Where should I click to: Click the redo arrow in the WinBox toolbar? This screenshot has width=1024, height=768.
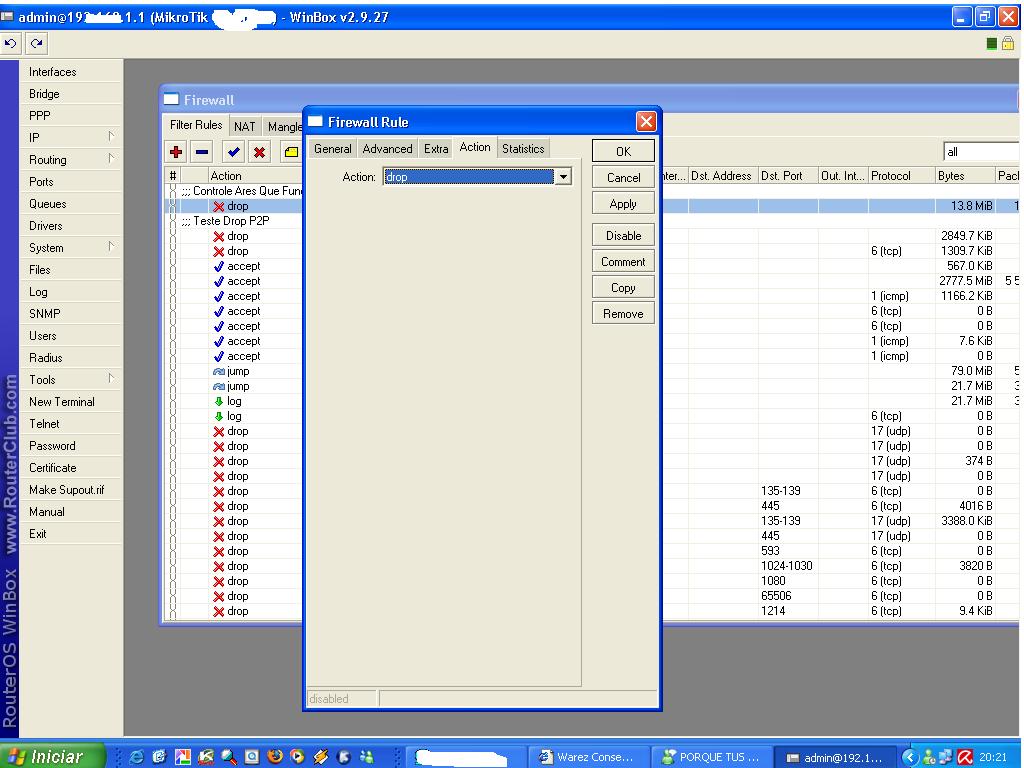pyautogui.click(x=37, y=44)
